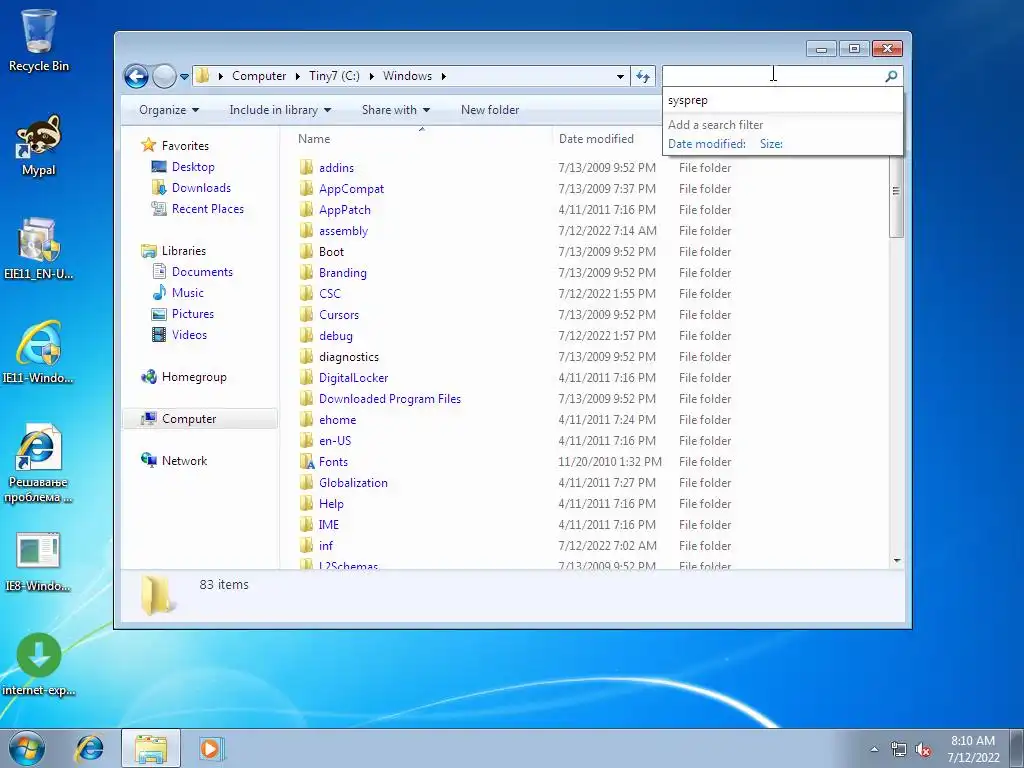Select the AppPatch folder
The image size is (1024, 768).
(344, 210)
